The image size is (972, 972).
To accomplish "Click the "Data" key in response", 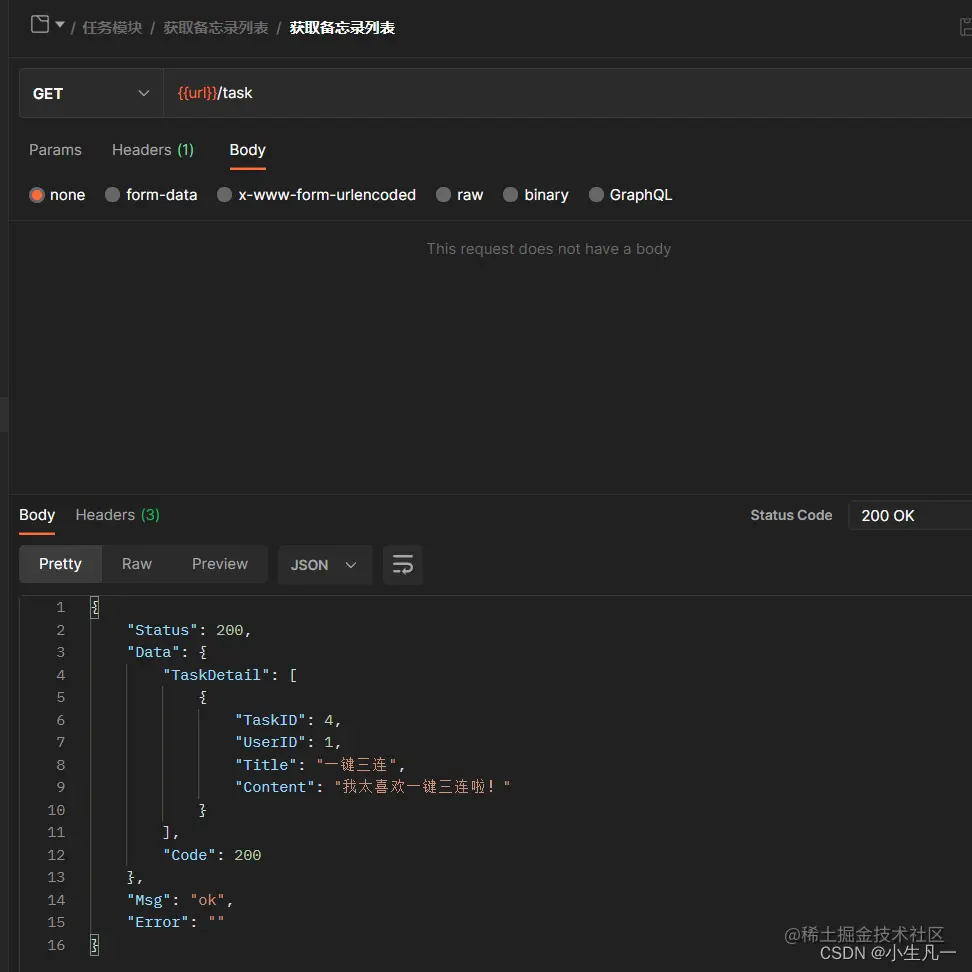I will click(153, 653).
